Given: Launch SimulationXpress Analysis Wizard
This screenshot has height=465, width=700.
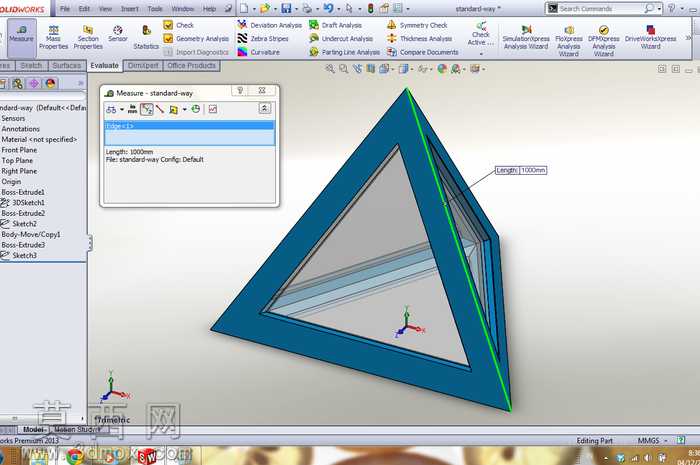Looking at the screenshot, I should click(x=526, y=37).
